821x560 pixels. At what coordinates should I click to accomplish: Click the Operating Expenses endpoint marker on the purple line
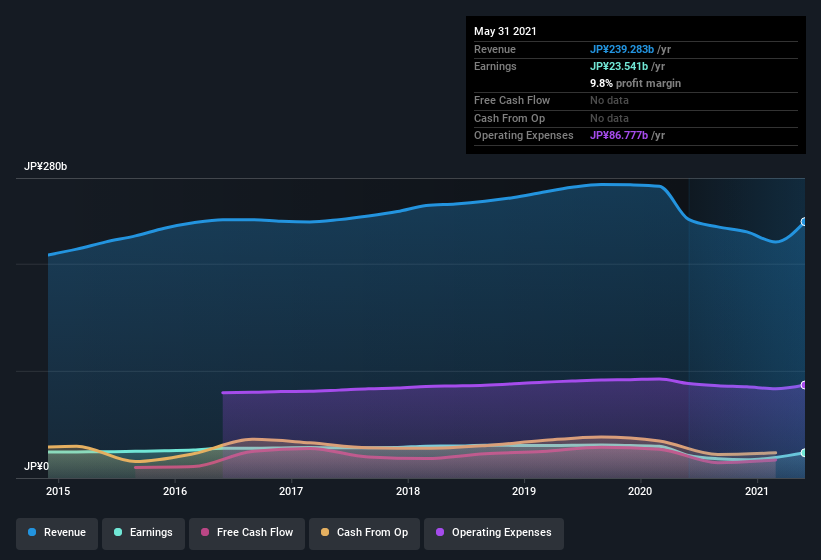(x=804, y=385)
